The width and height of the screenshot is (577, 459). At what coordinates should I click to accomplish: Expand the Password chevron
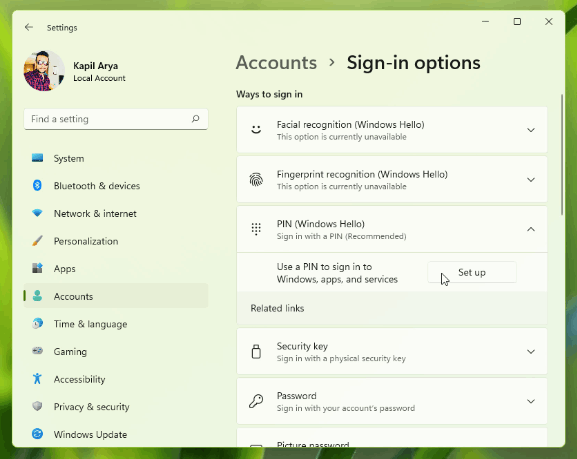point(531,401)
